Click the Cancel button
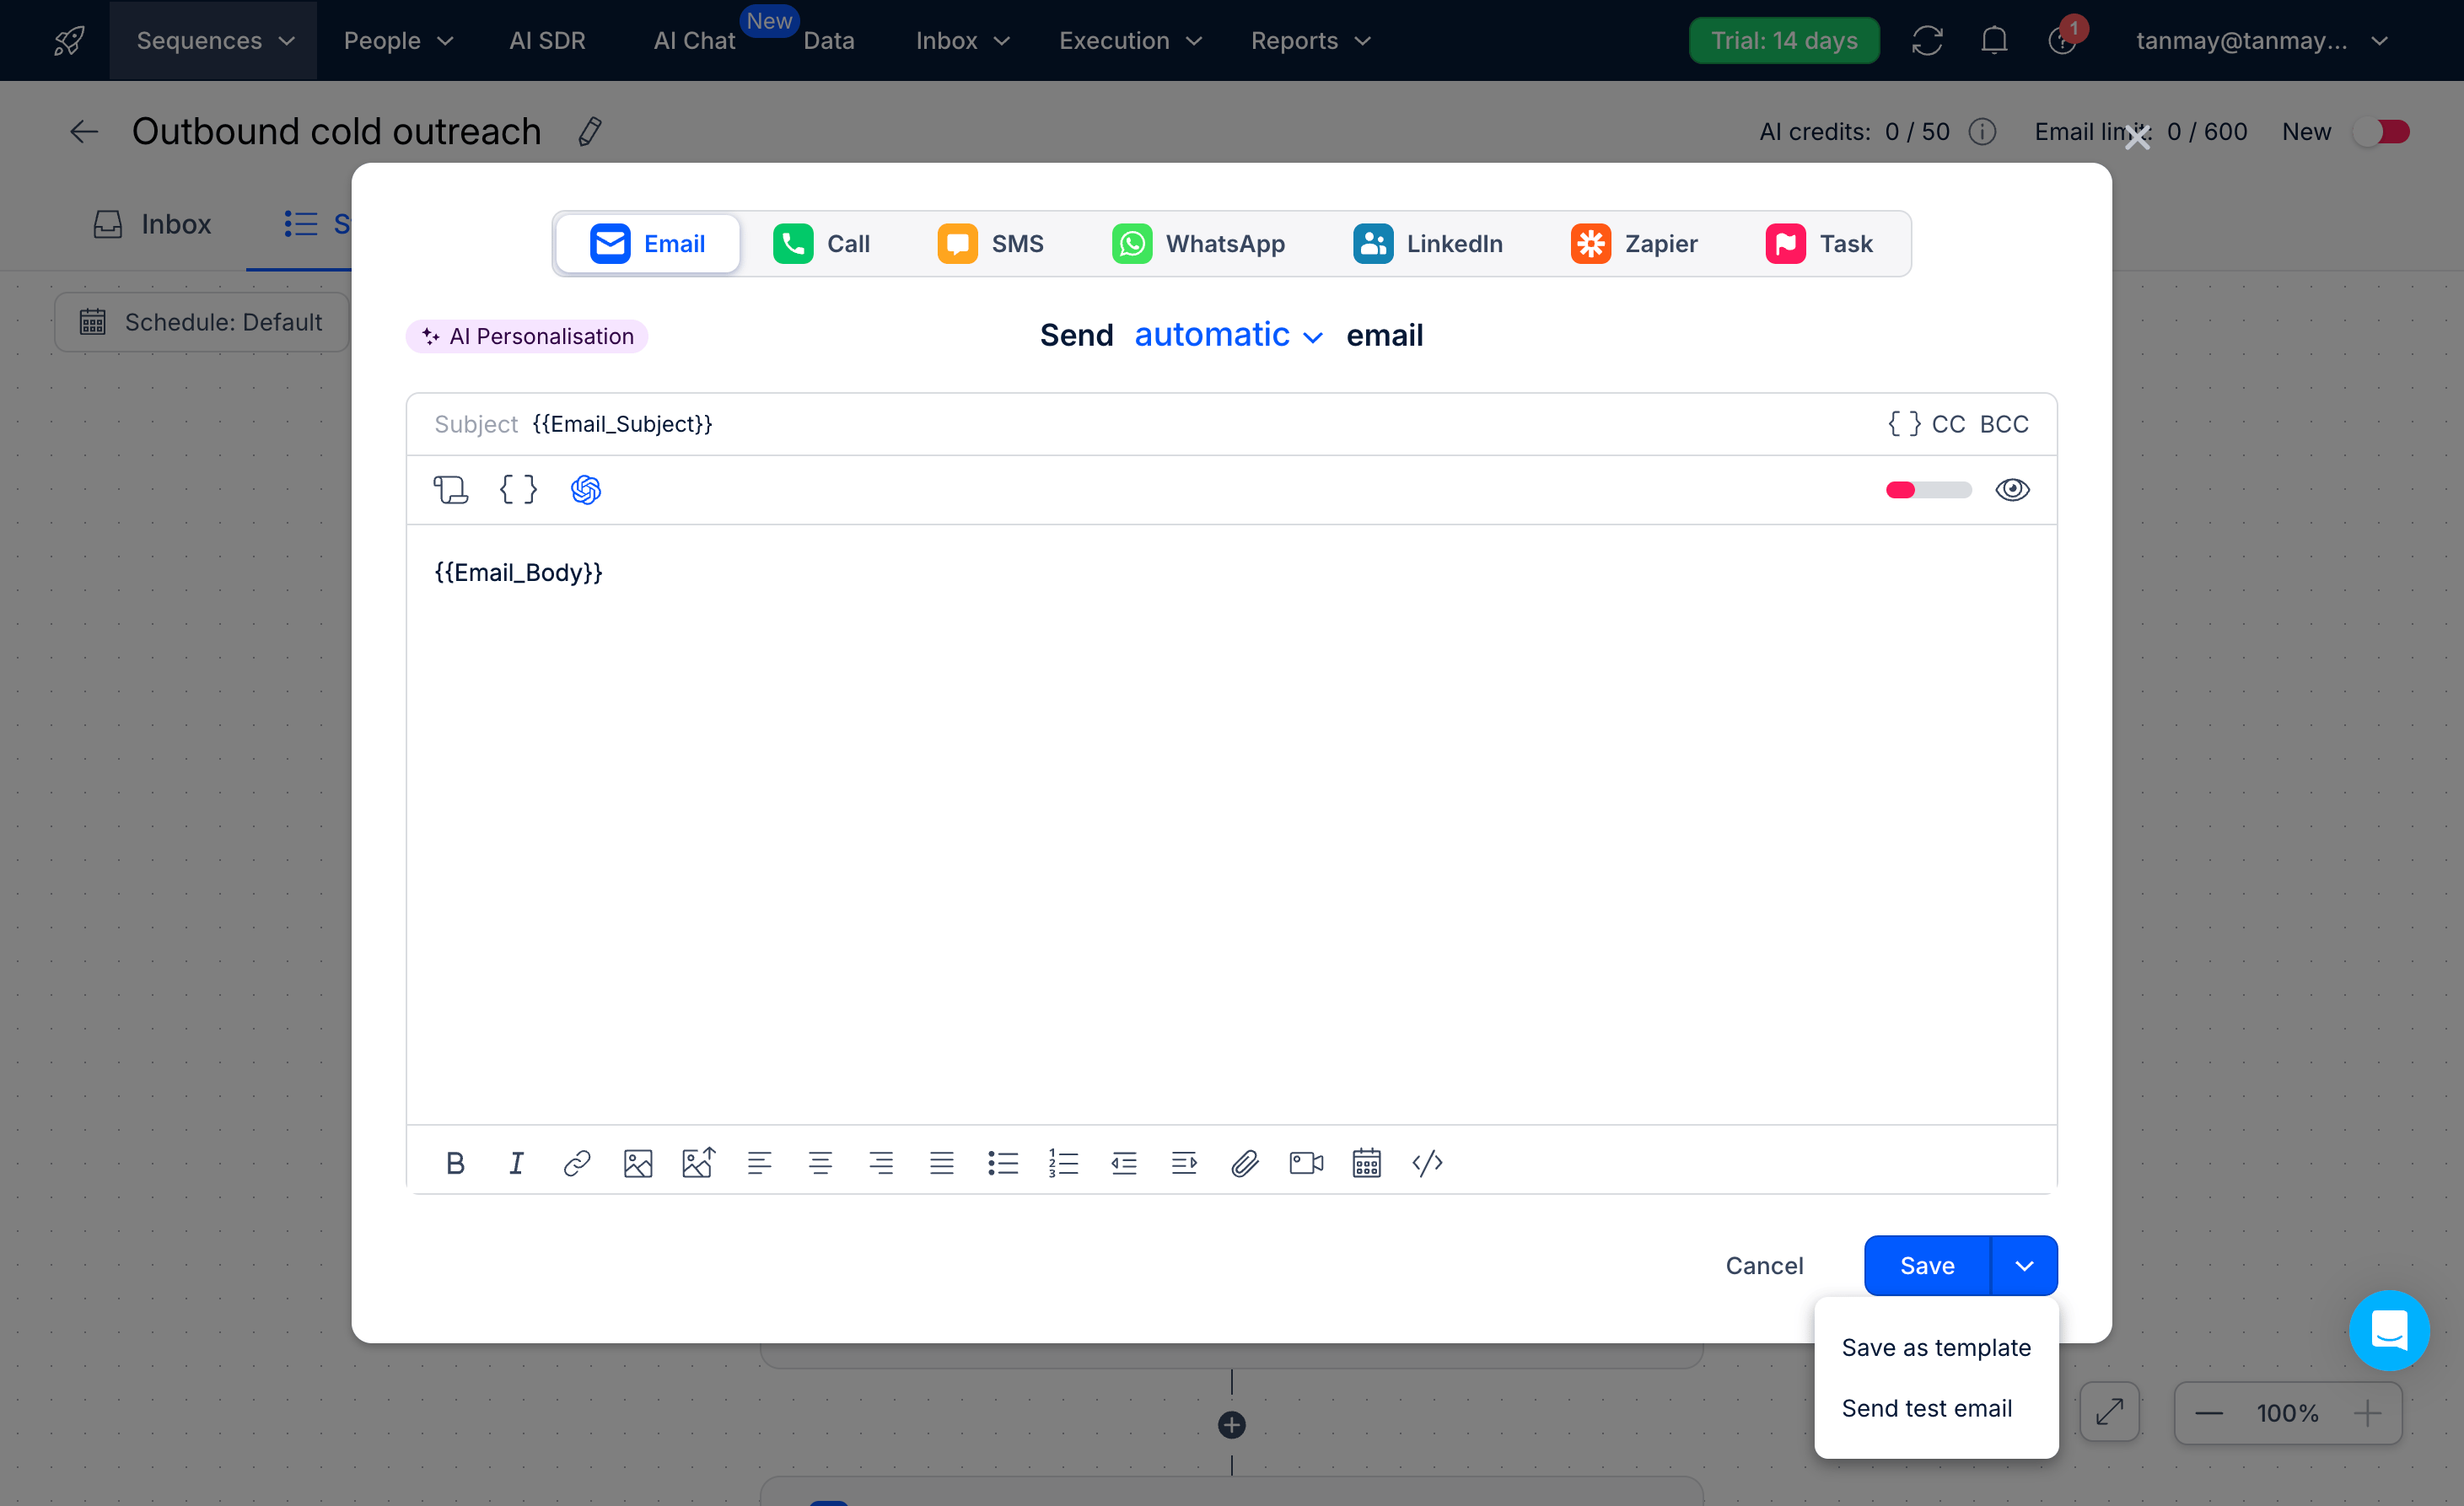This screenshot has height=1506, width=2464. tap(1764, 1266)
